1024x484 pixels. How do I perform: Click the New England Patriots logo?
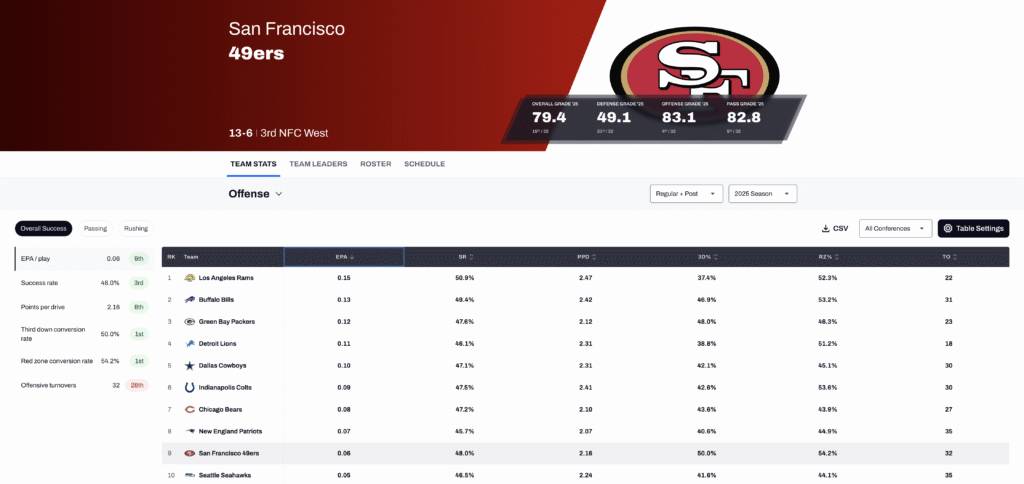tap(189, 432)
